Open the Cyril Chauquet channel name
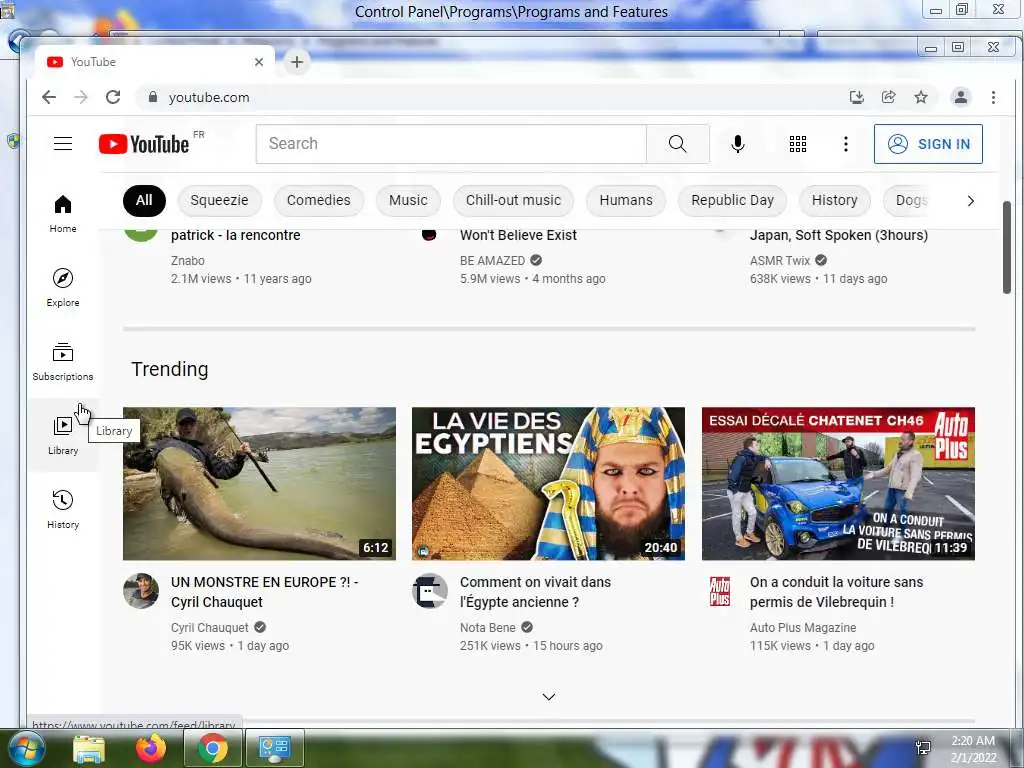Viewport: 1024px width, 768px height. coord(210,628)
